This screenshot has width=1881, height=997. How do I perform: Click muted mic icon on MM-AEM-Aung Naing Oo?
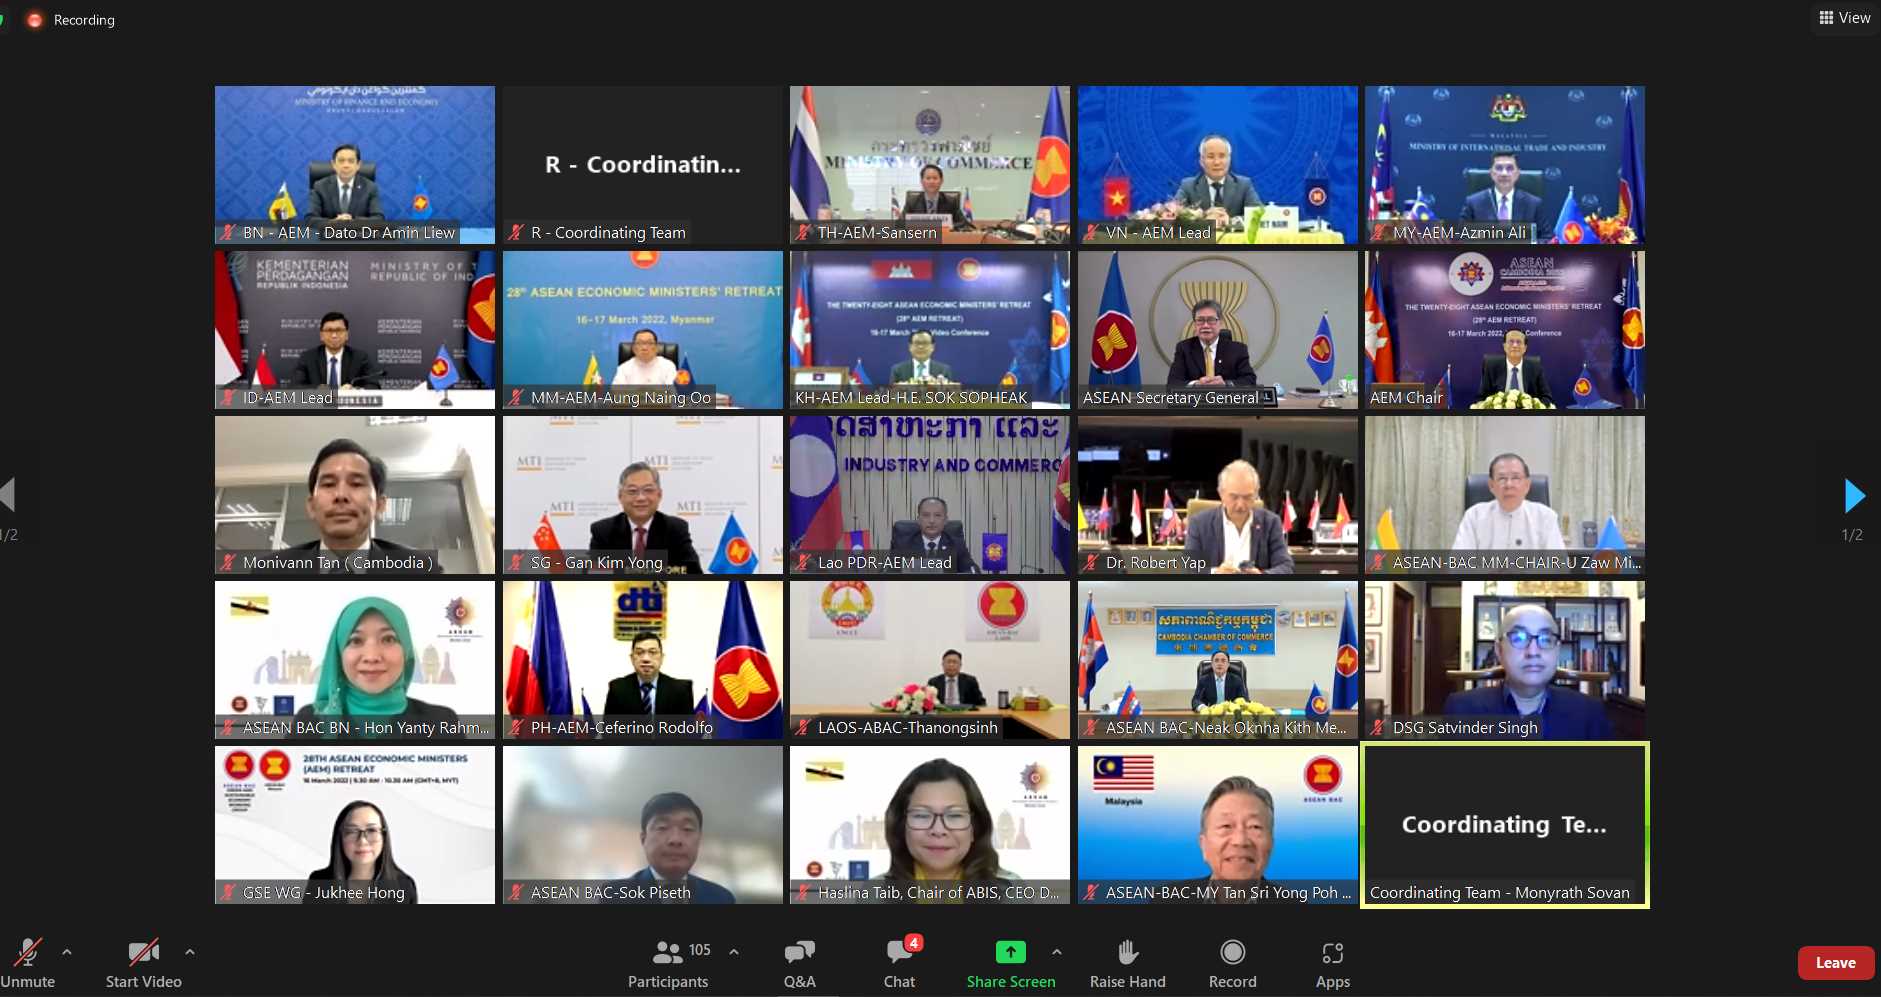click(516, 398)
